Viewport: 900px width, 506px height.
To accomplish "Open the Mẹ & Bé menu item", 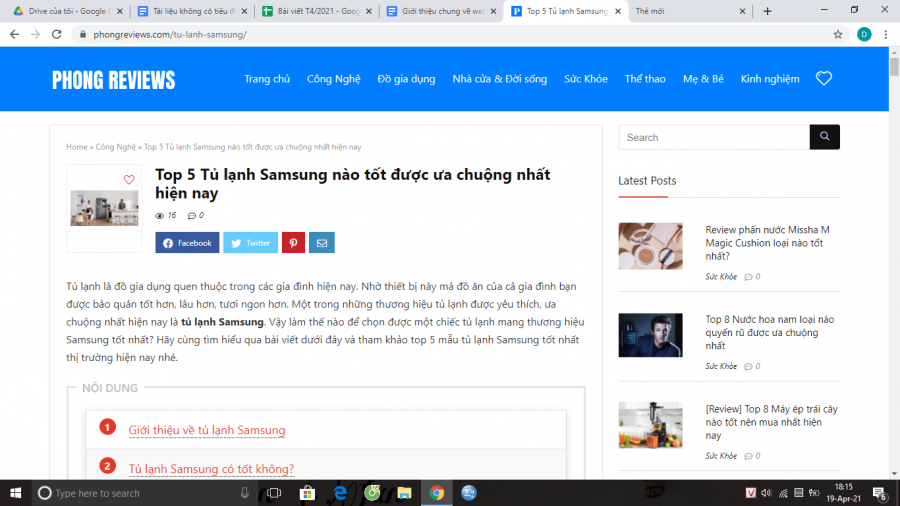I will tap(703, 79).
